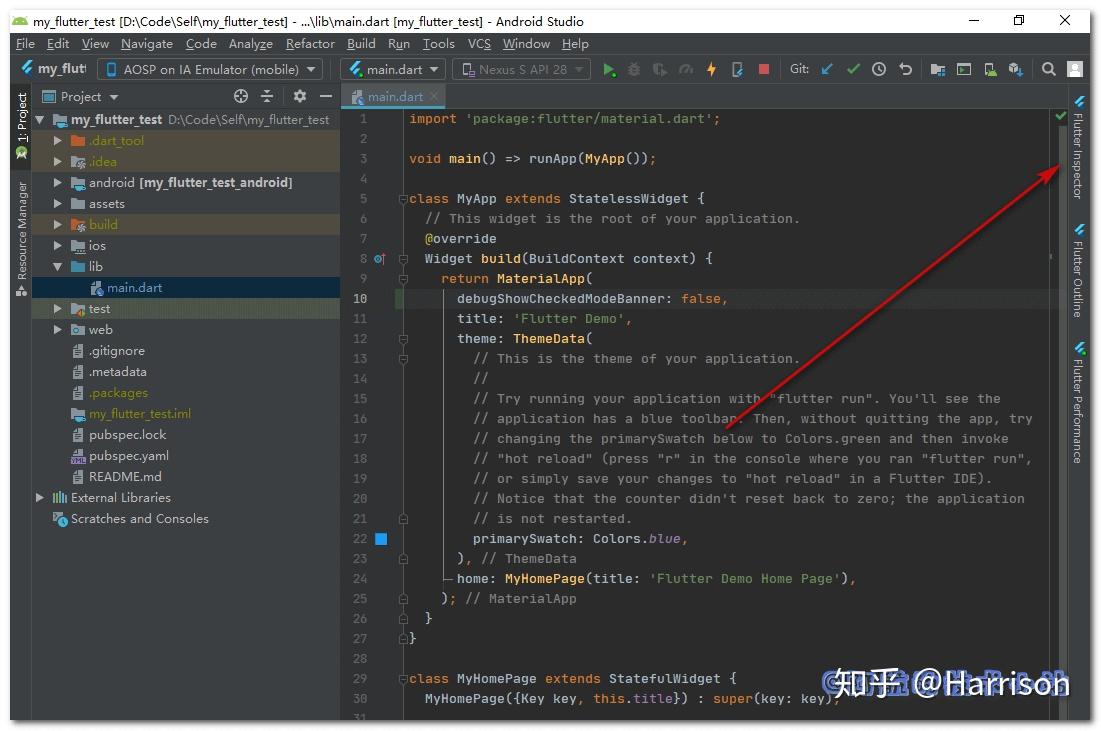Click the blue color swatch on line 22
Screen dimensions: 1101x731
coord(381,539)
